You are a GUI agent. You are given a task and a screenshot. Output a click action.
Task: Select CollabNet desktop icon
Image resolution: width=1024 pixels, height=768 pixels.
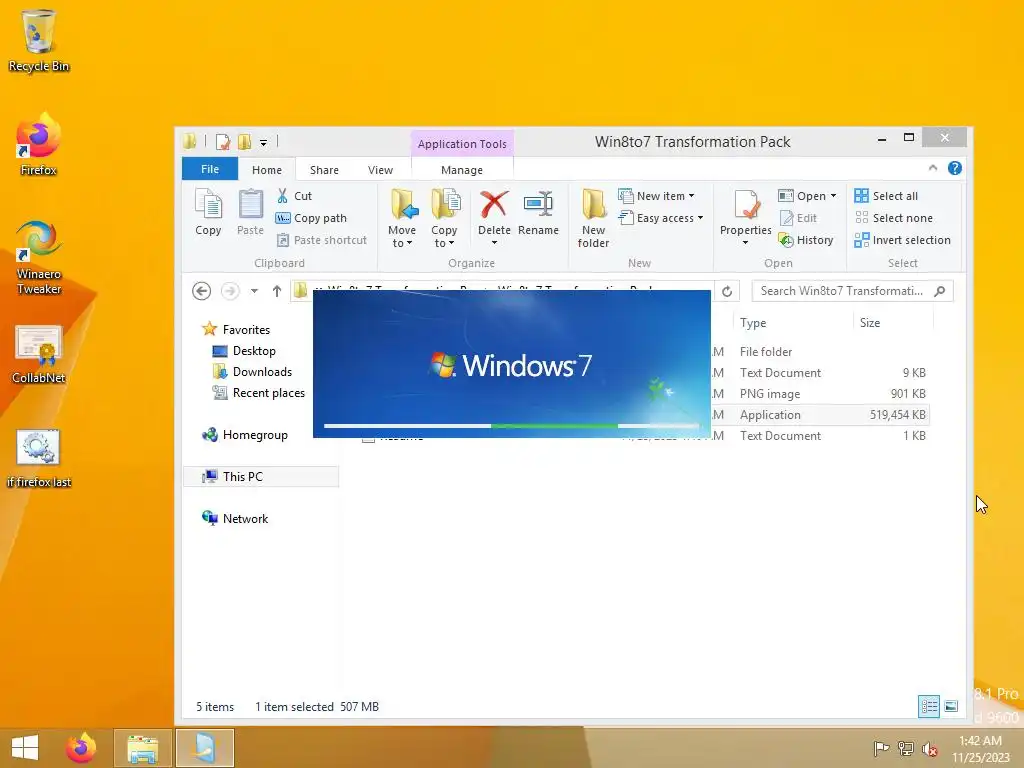tap(39, 354)
